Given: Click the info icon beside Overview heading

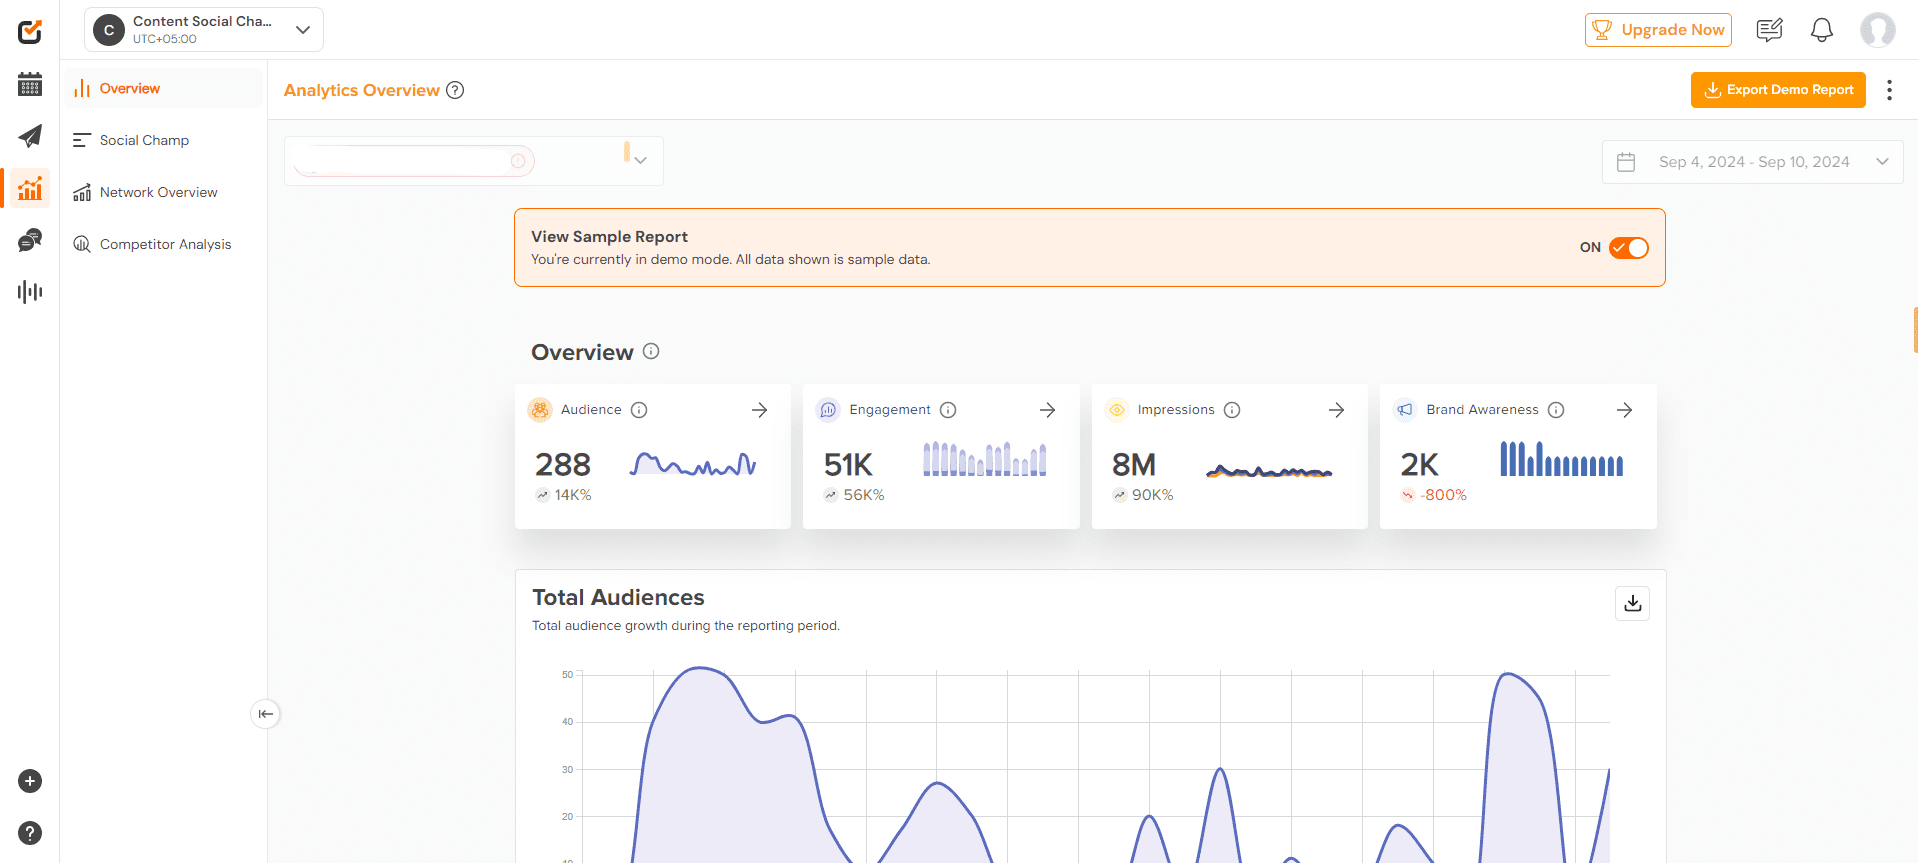Looking at the screenshot, I should tap(651, 351).
